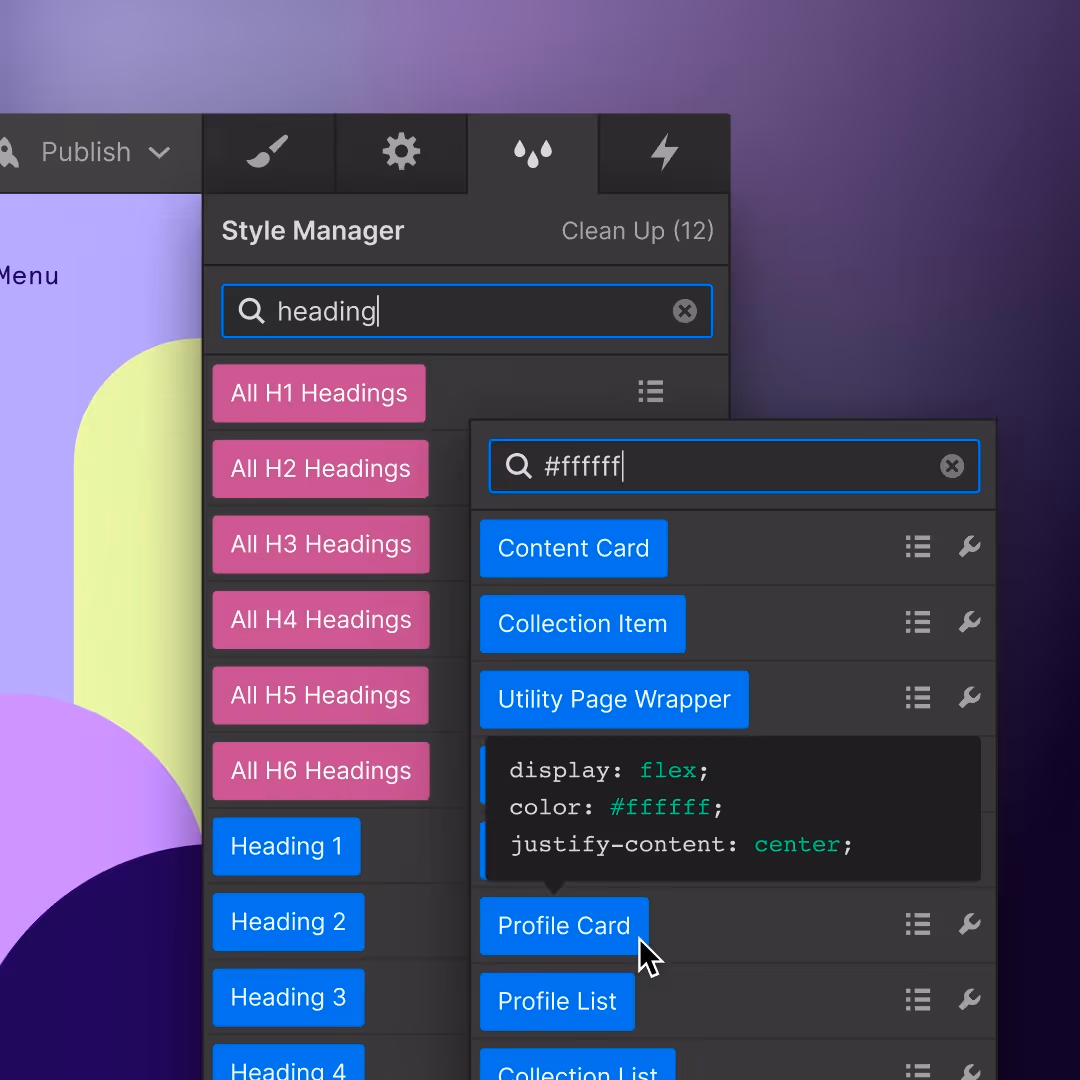Open the wrench icon for Profile Card
This screenshot has height=1080, width=1080.
969,925
